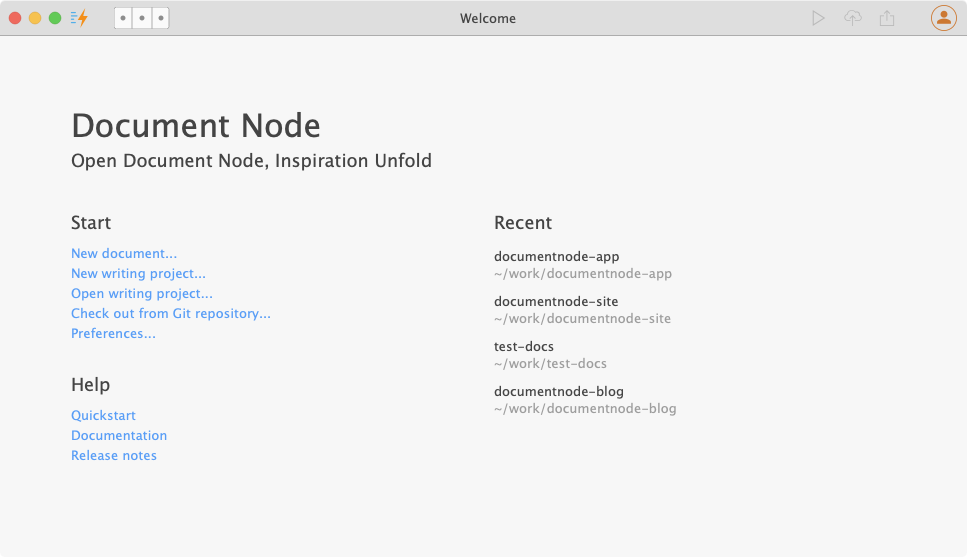967x557 pixels.
Task: Open the user account avatar icon
Action: coord(944,18)
